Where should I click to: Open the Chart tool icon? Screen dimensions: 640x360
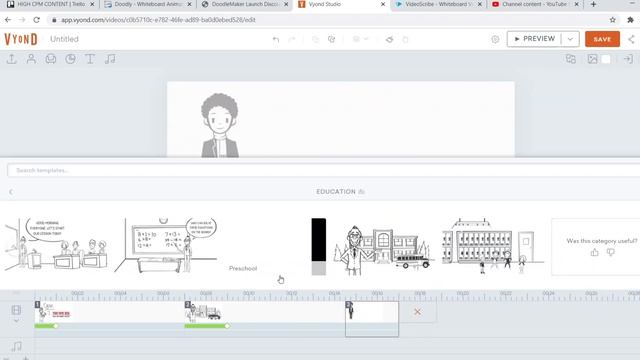pos(70,59)
